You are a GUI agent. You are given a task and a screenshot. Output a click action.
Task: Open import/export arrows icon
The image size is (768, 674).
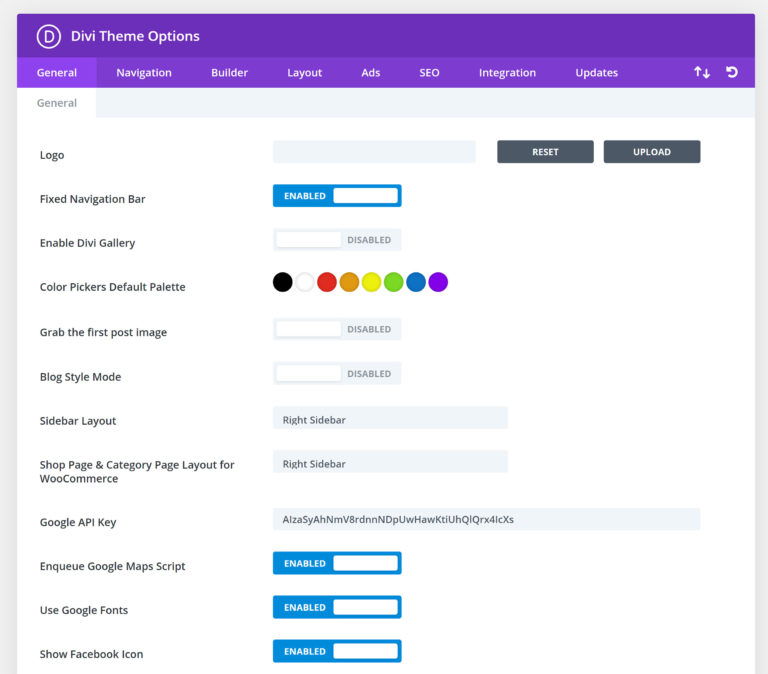tap(702, 72)
